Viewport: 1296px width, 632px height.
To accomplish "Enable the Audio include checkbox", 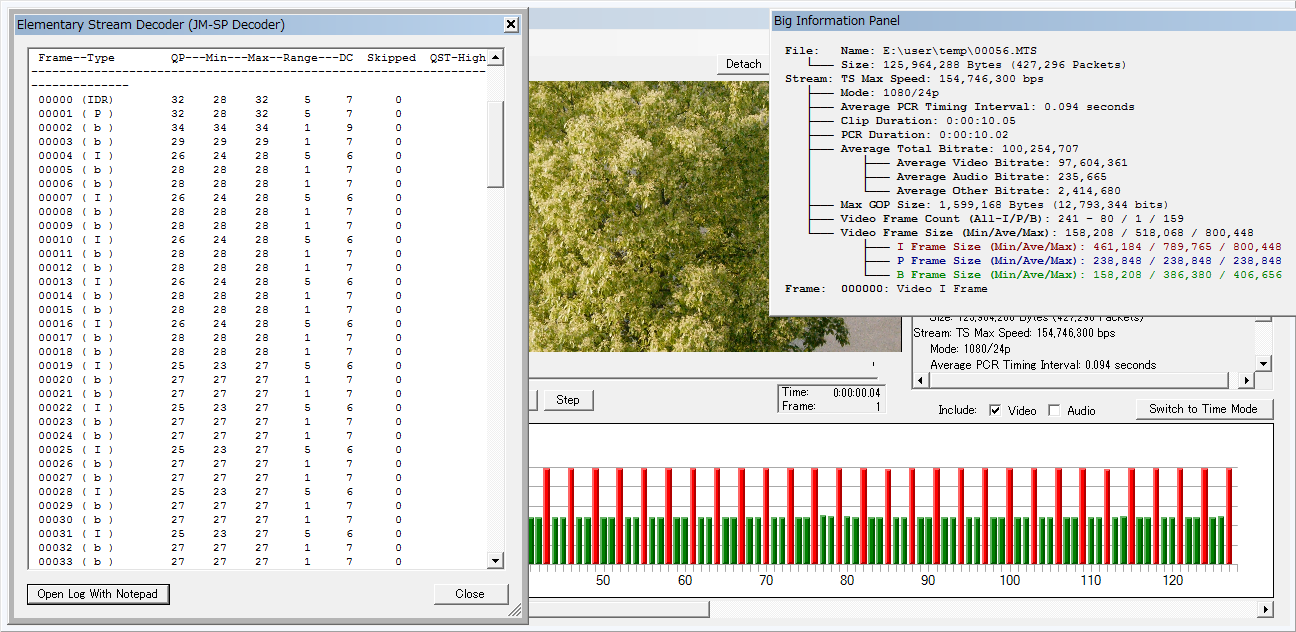I will tap(1054, 410).
